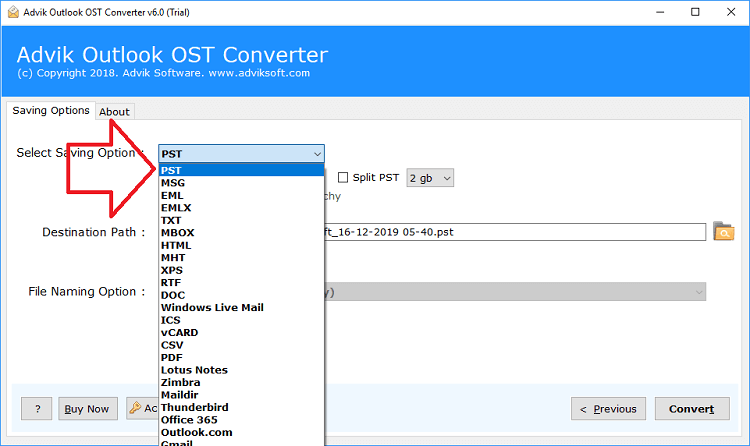Choose PST from the saving list
The image size is (750, 446).
click(x=242, y=170)
